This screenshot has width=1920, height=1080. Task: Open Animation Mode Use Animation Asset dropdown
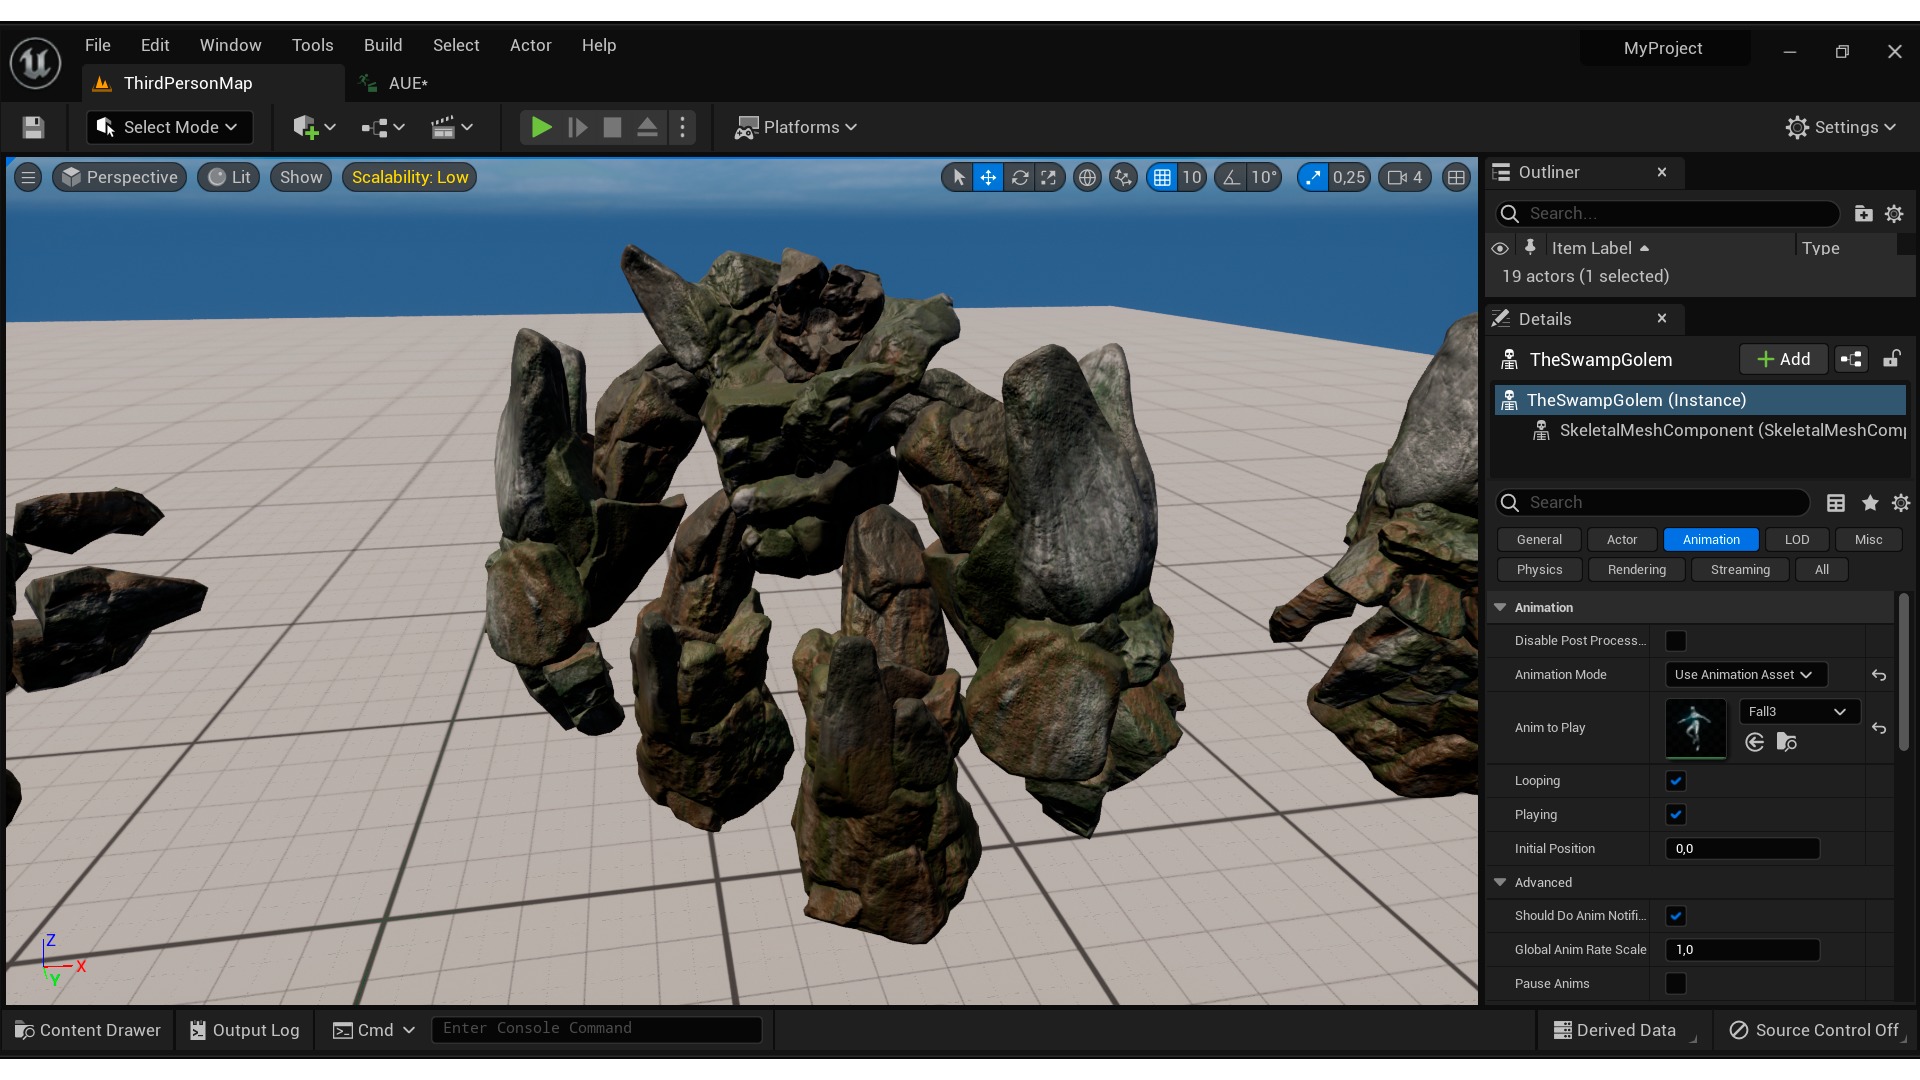(x=1746, y=675)
